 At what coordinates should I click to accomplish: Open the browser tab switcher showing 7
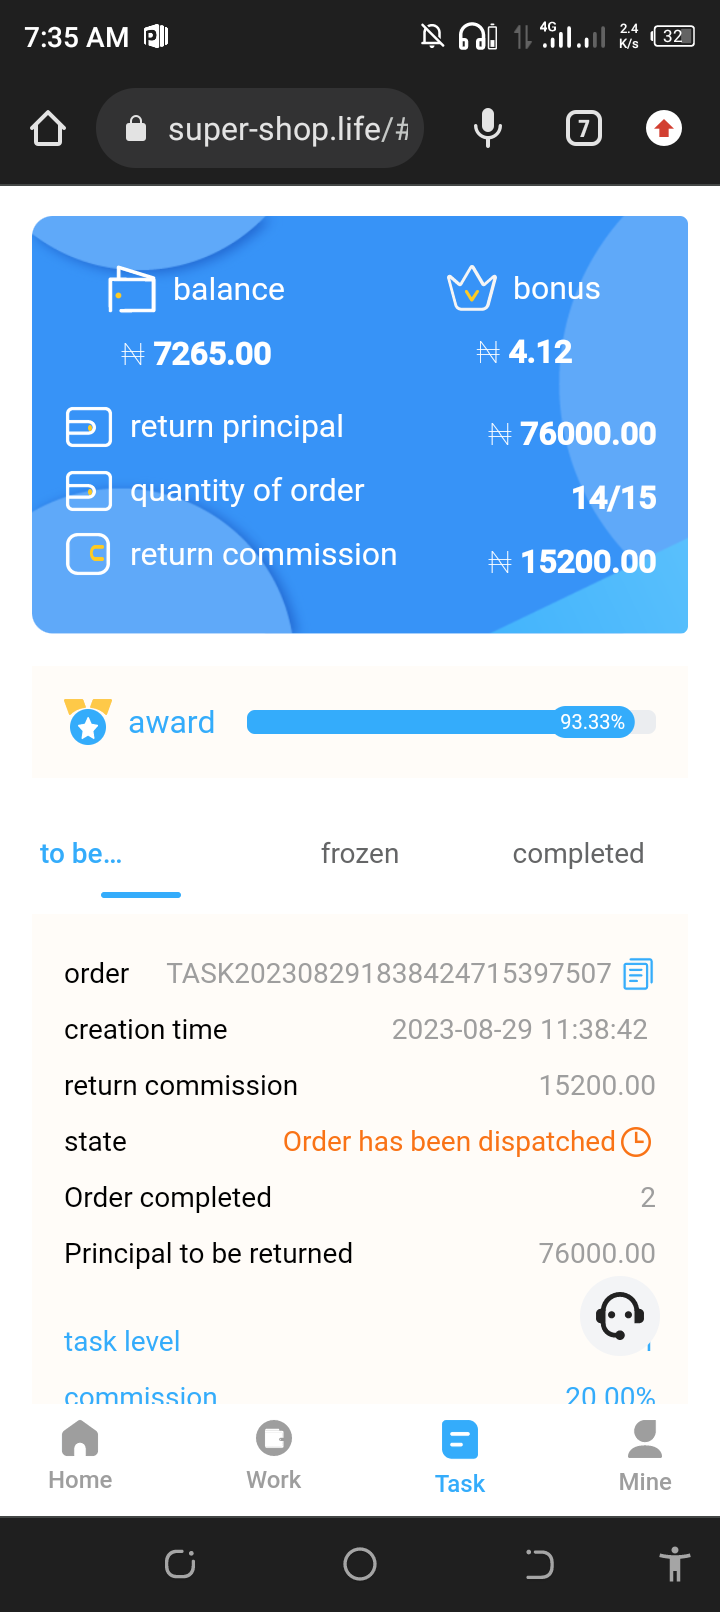click(x=584, y=129)
